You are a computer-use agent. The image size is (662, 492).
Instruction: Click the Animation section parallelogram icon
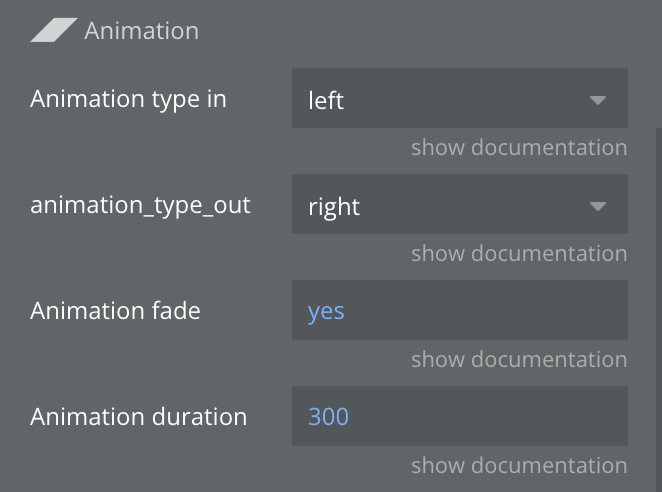(53, 31)
